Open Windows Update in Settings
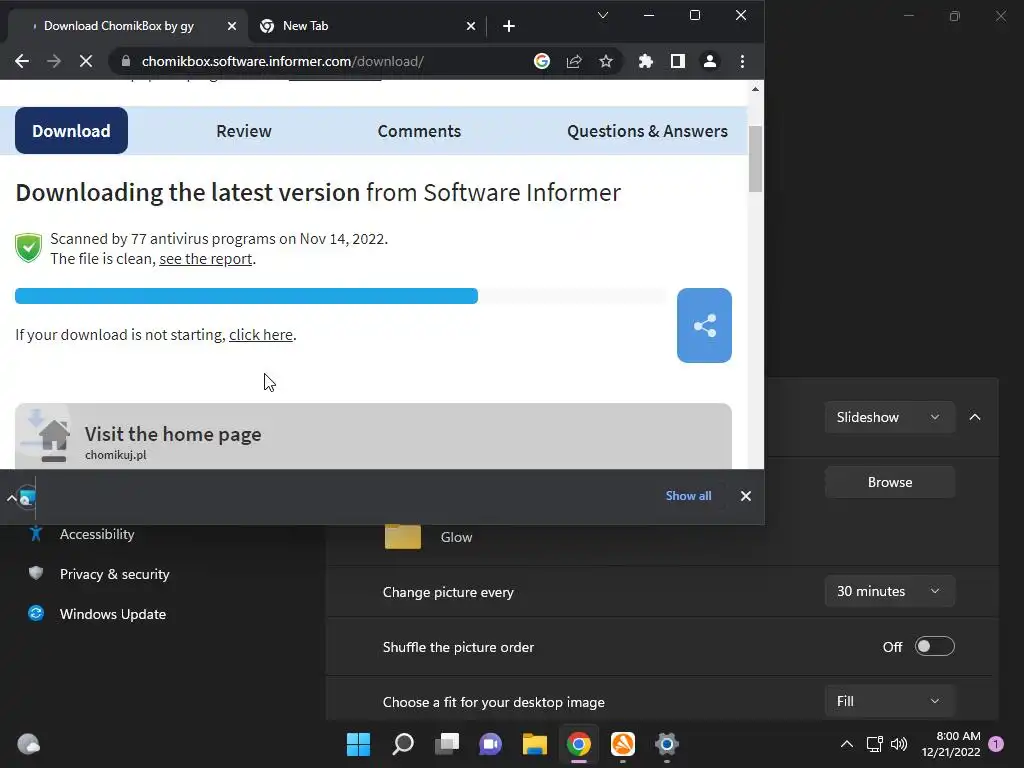The width and height of the screenshot is (1024, 768). point(112,614)
